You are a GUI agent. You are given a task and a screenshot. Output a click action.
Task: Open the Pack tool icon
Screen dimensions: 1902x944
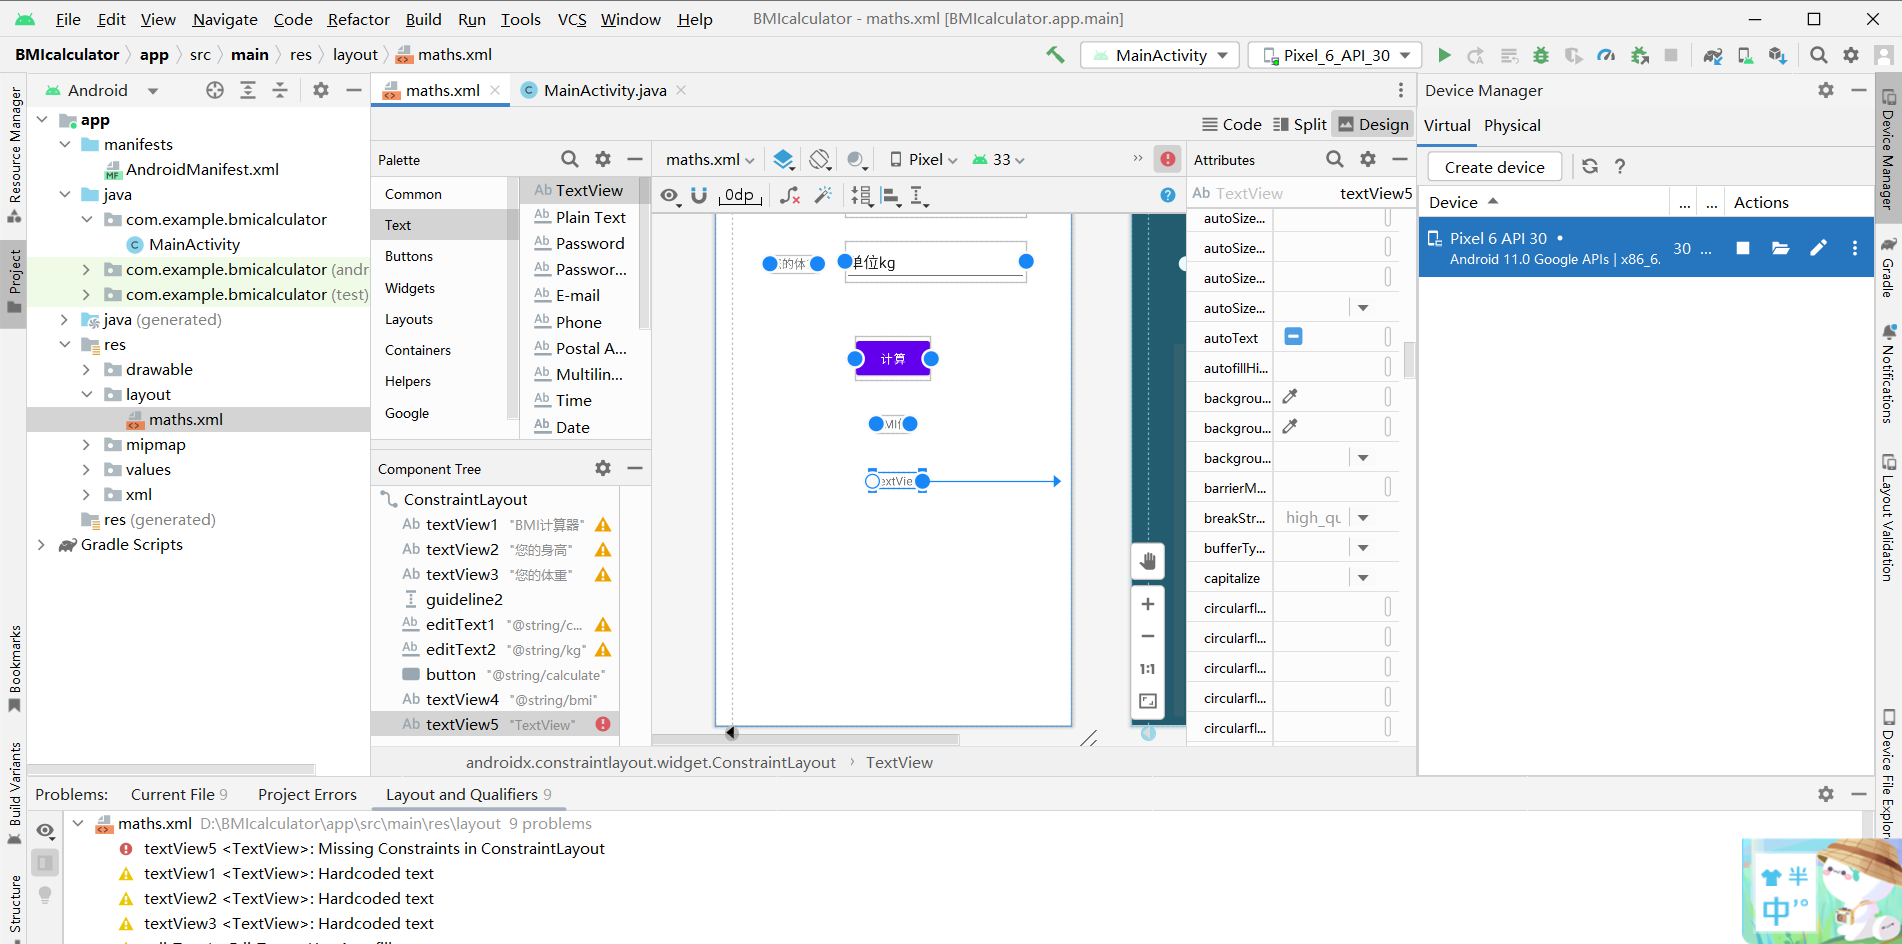[861, 195]
